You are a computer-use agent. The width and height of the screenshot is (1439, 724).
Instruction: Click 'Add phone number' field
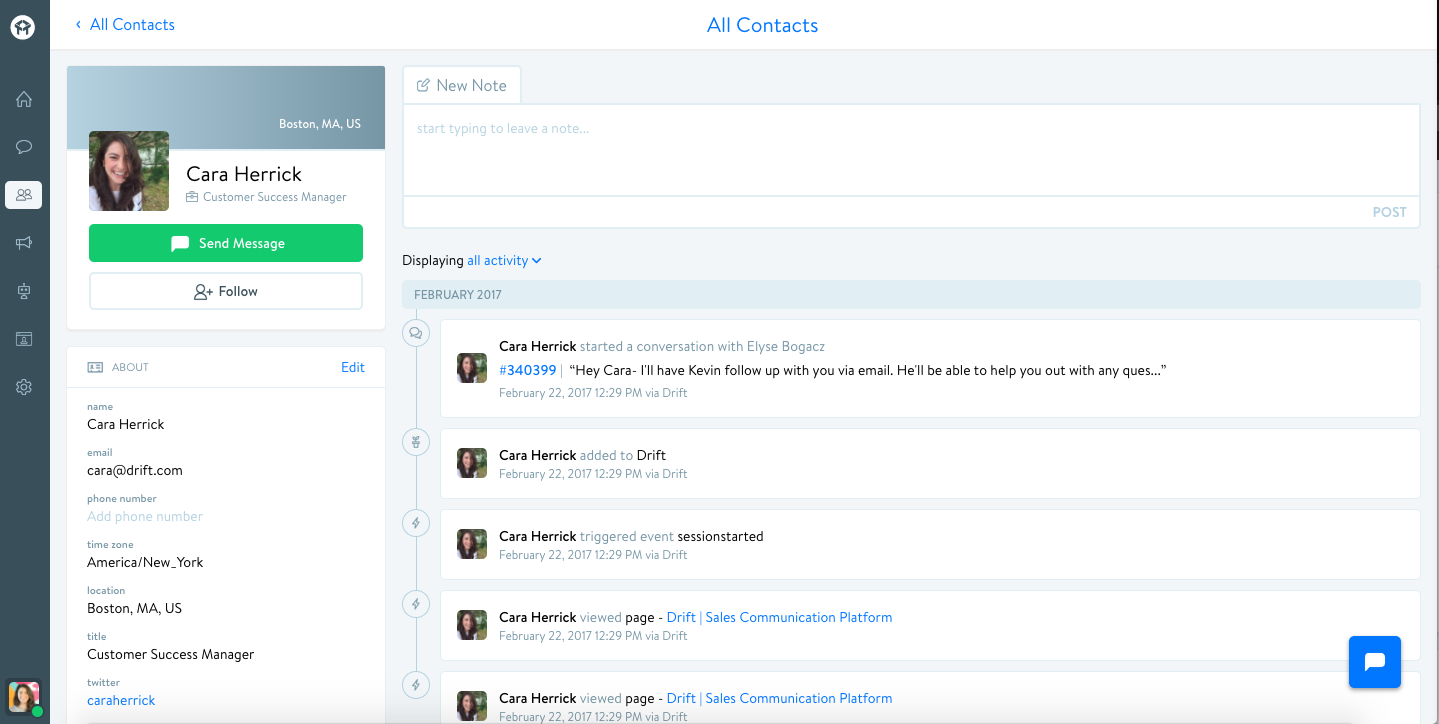click(x=145, y=516)
